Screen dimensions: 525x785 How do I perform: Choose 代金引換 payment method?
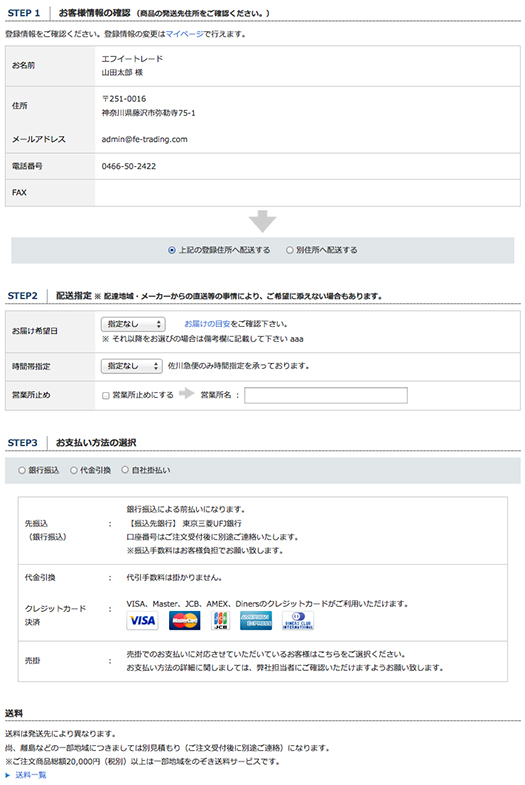click(74, 470)
